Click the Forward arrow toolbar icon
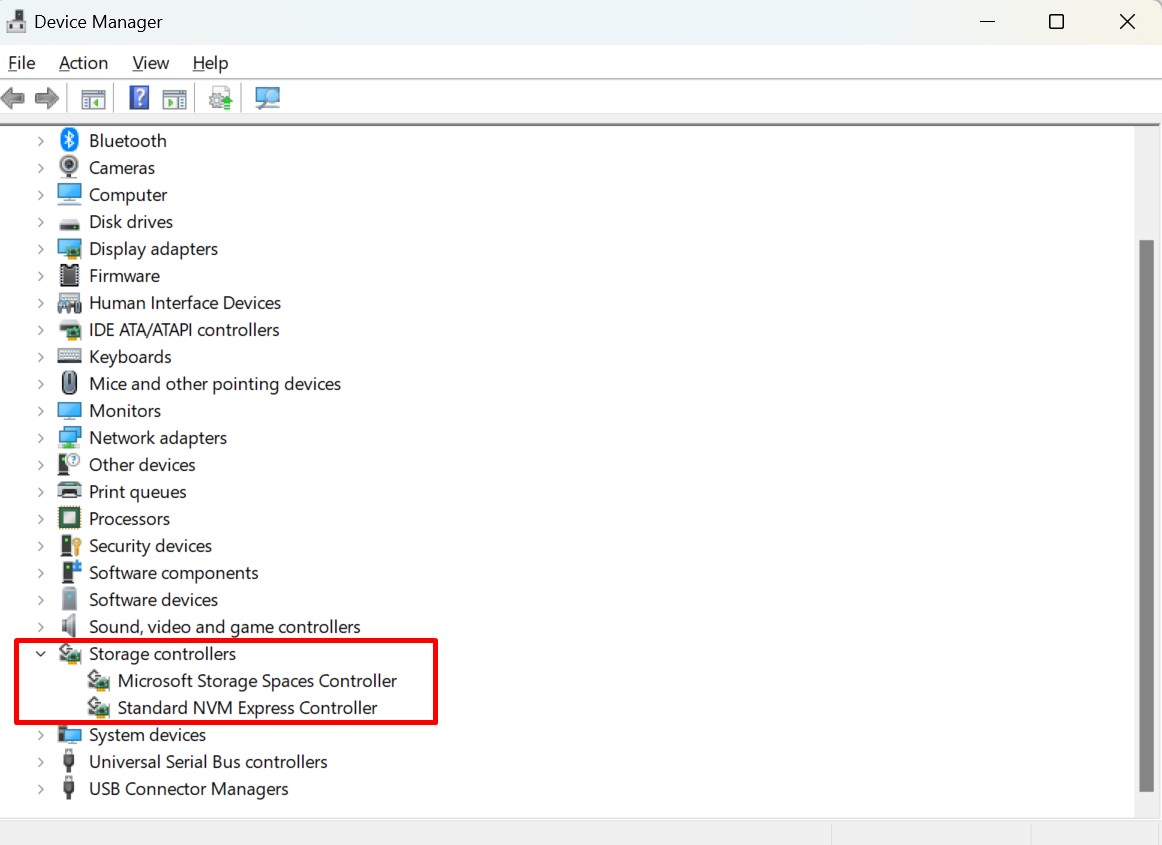This screenshot has width=1162, height=845. point(47,98)
